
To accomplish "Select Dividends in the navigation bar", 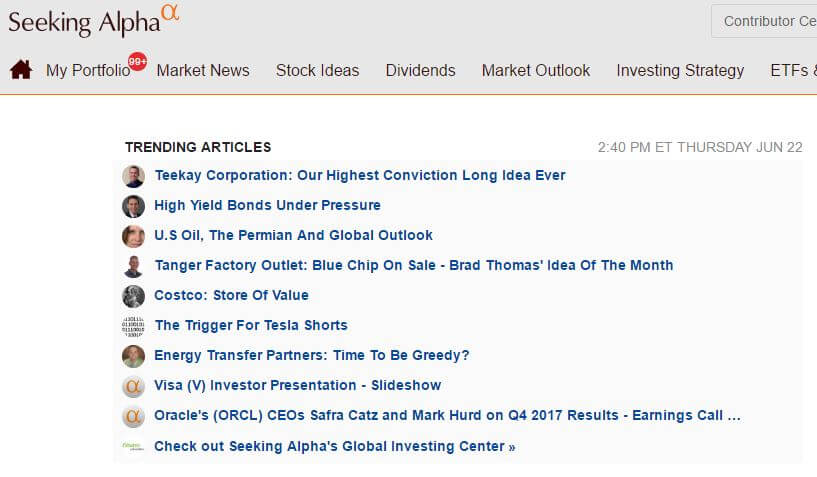I will (x=420, y=70).
